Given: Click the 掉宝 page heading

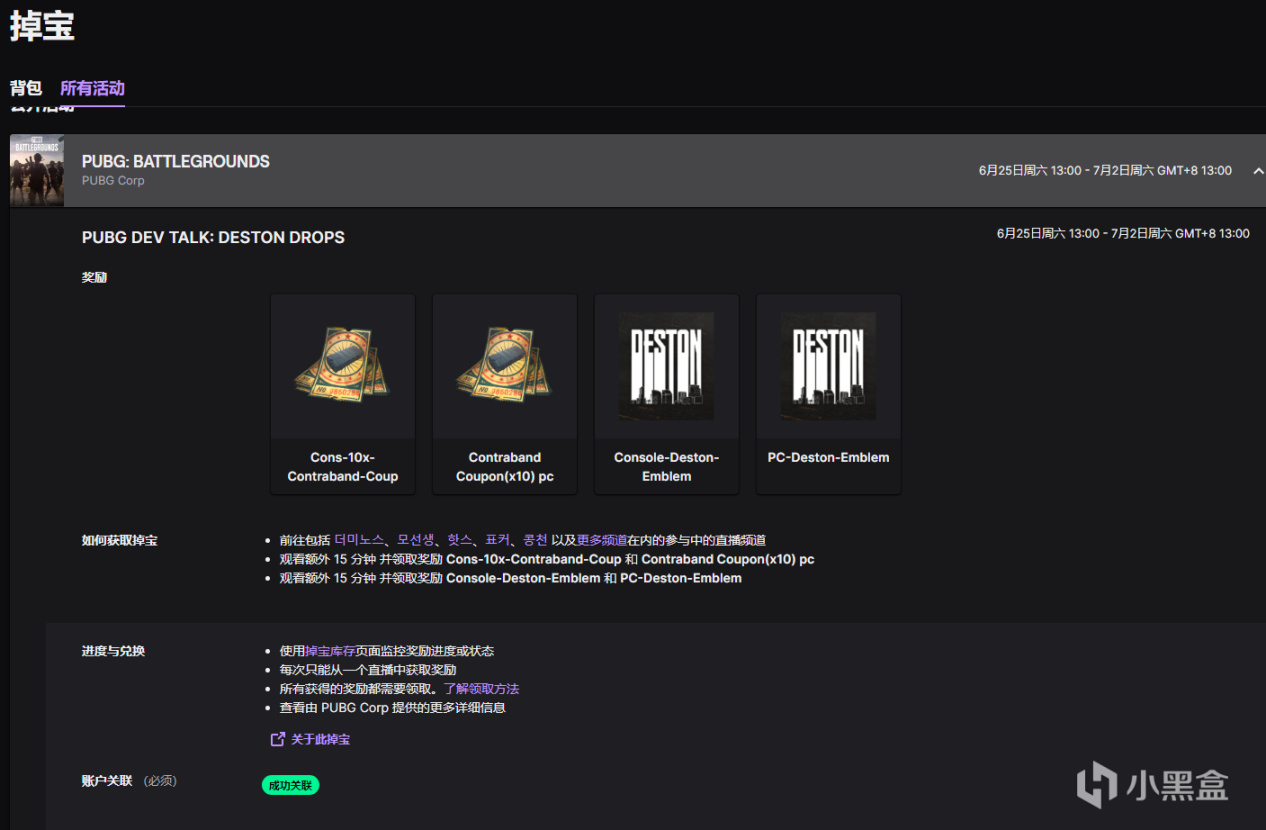Looking at the screenshot, I should (42, 27).
